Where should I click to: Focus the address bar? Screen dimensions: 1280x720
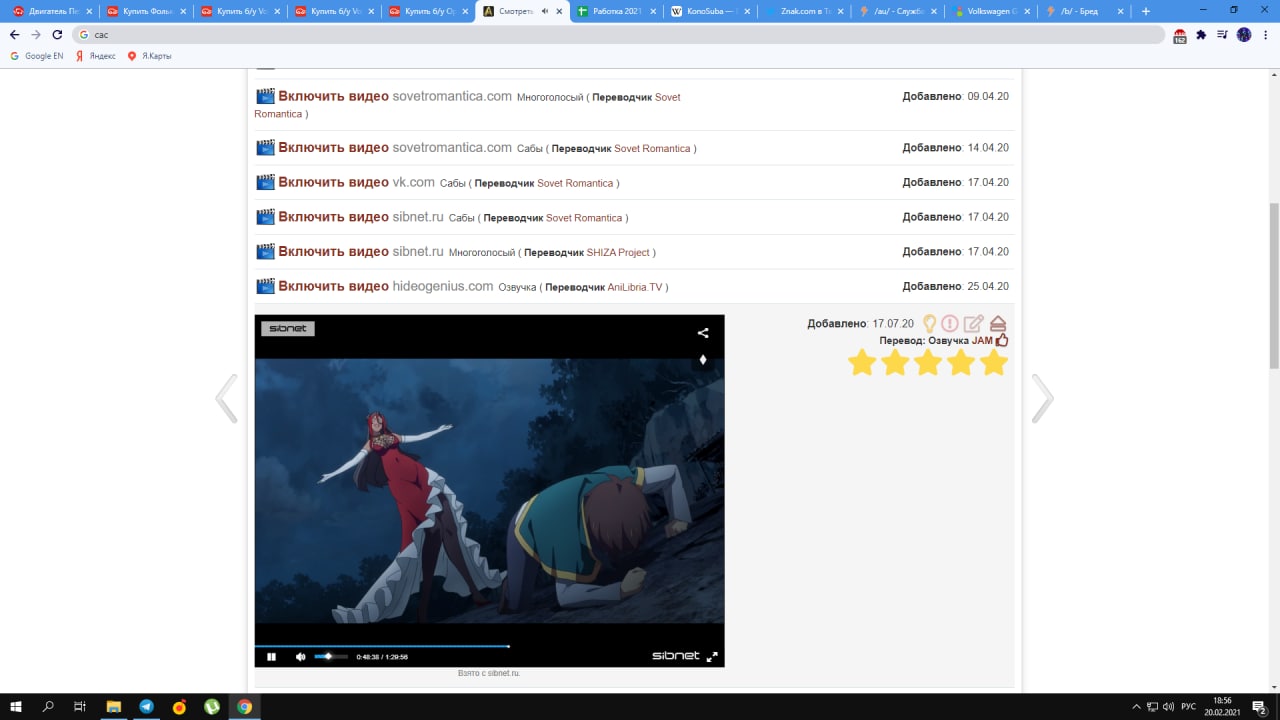(620, 34)
